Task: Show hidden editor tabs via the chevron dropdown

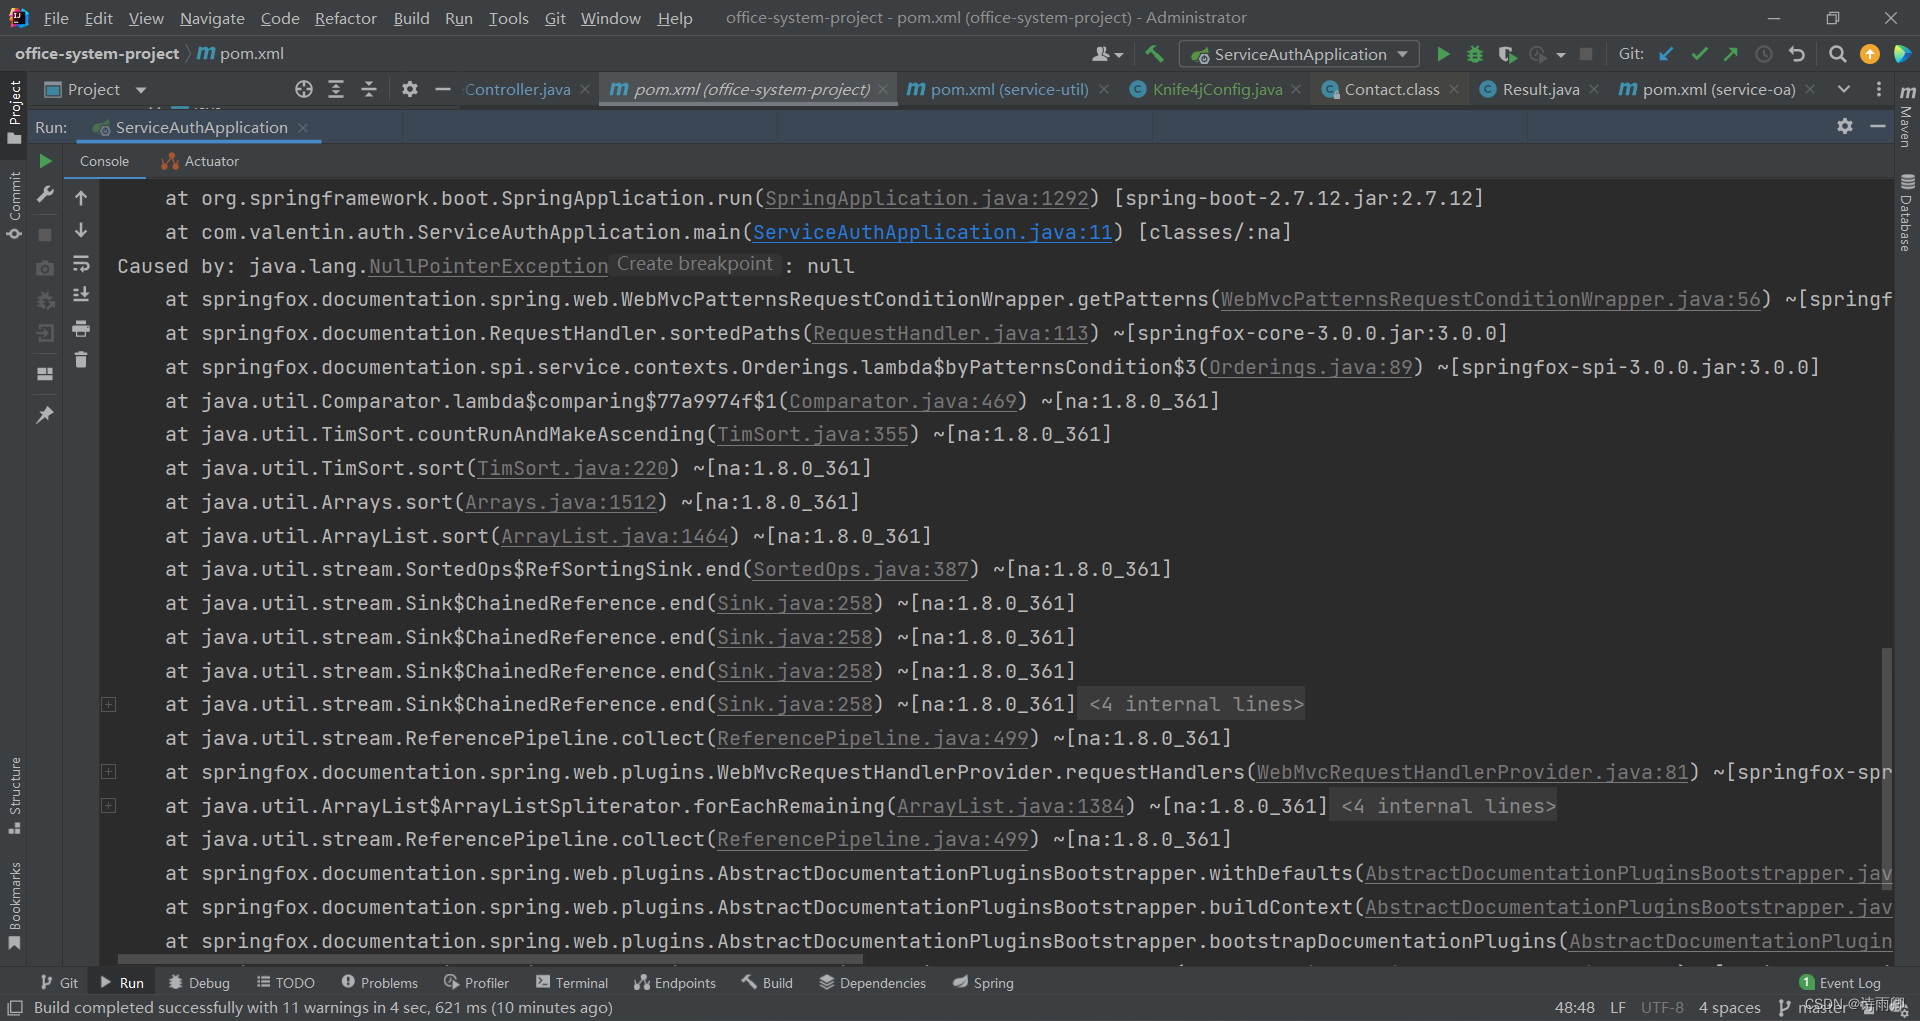Action: pos(1845,89)
